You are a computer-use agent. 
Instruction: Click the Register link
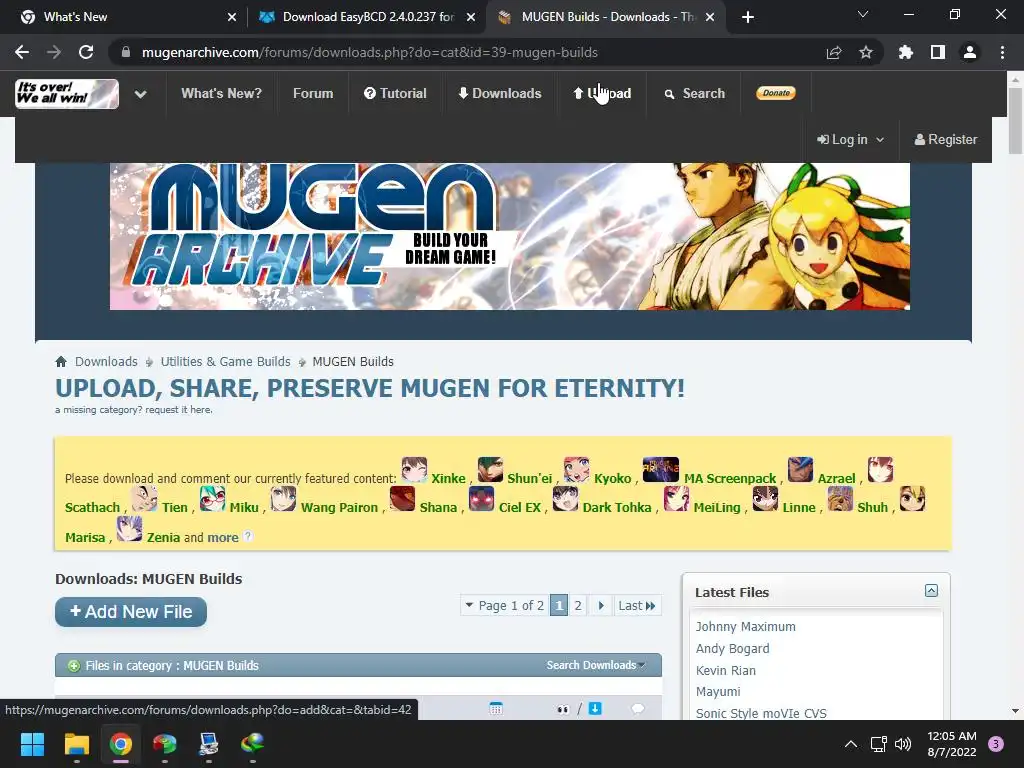point(946,140)
